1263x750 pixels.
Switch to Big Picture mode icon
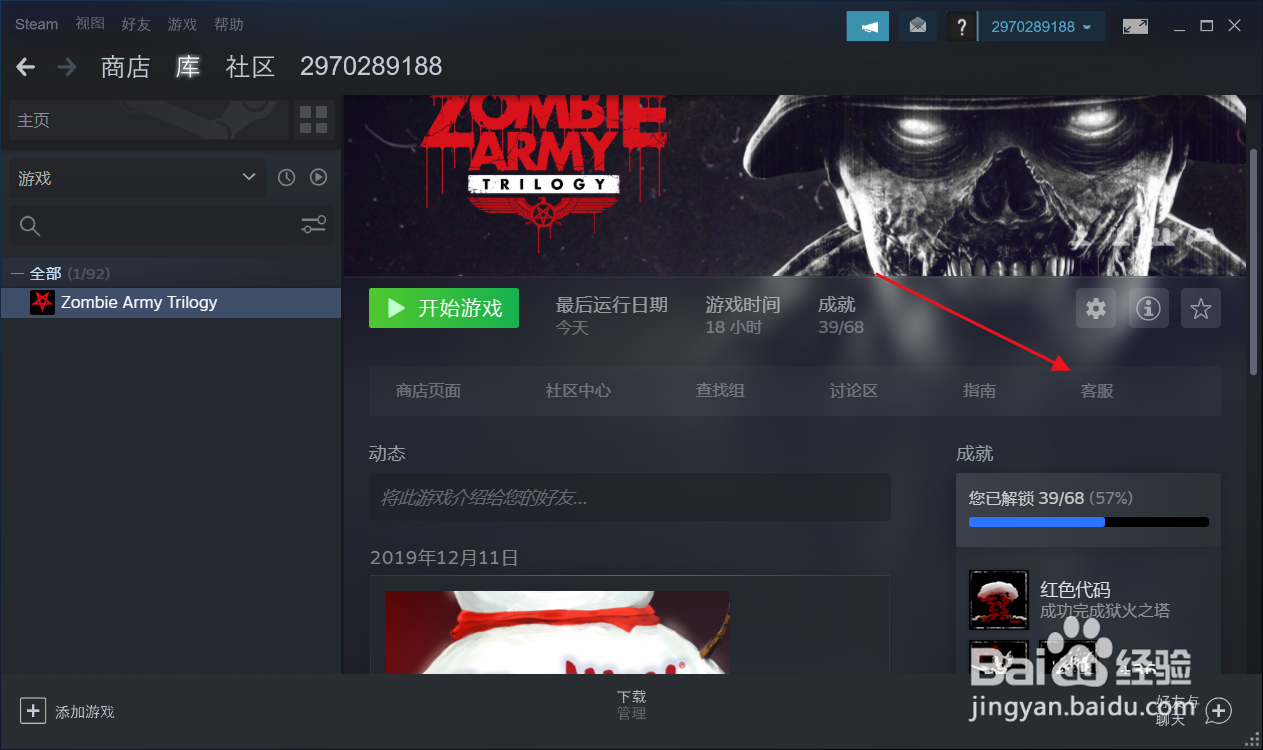point(1135,26)
